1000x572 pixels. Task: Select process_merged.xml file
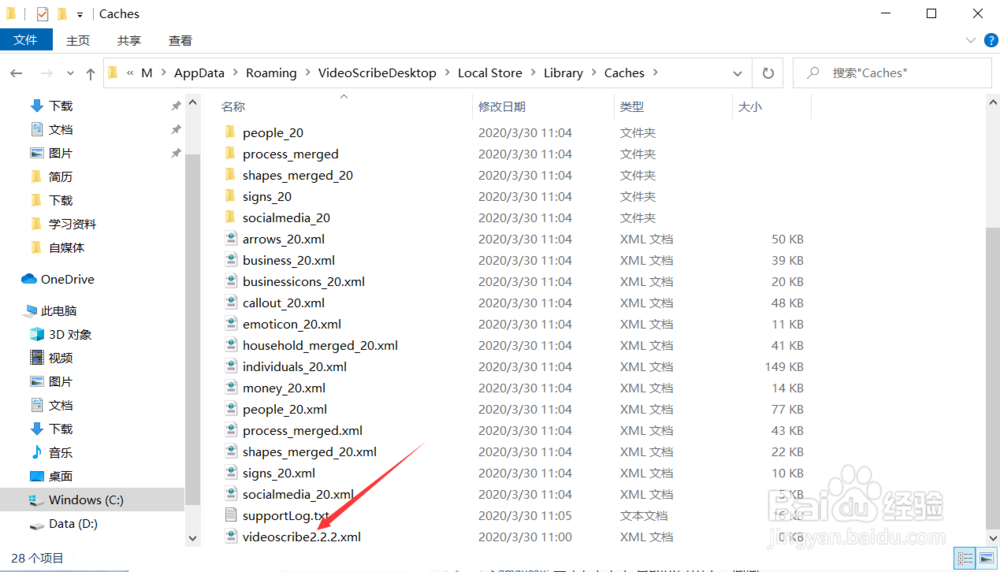(x=302, y=430)
